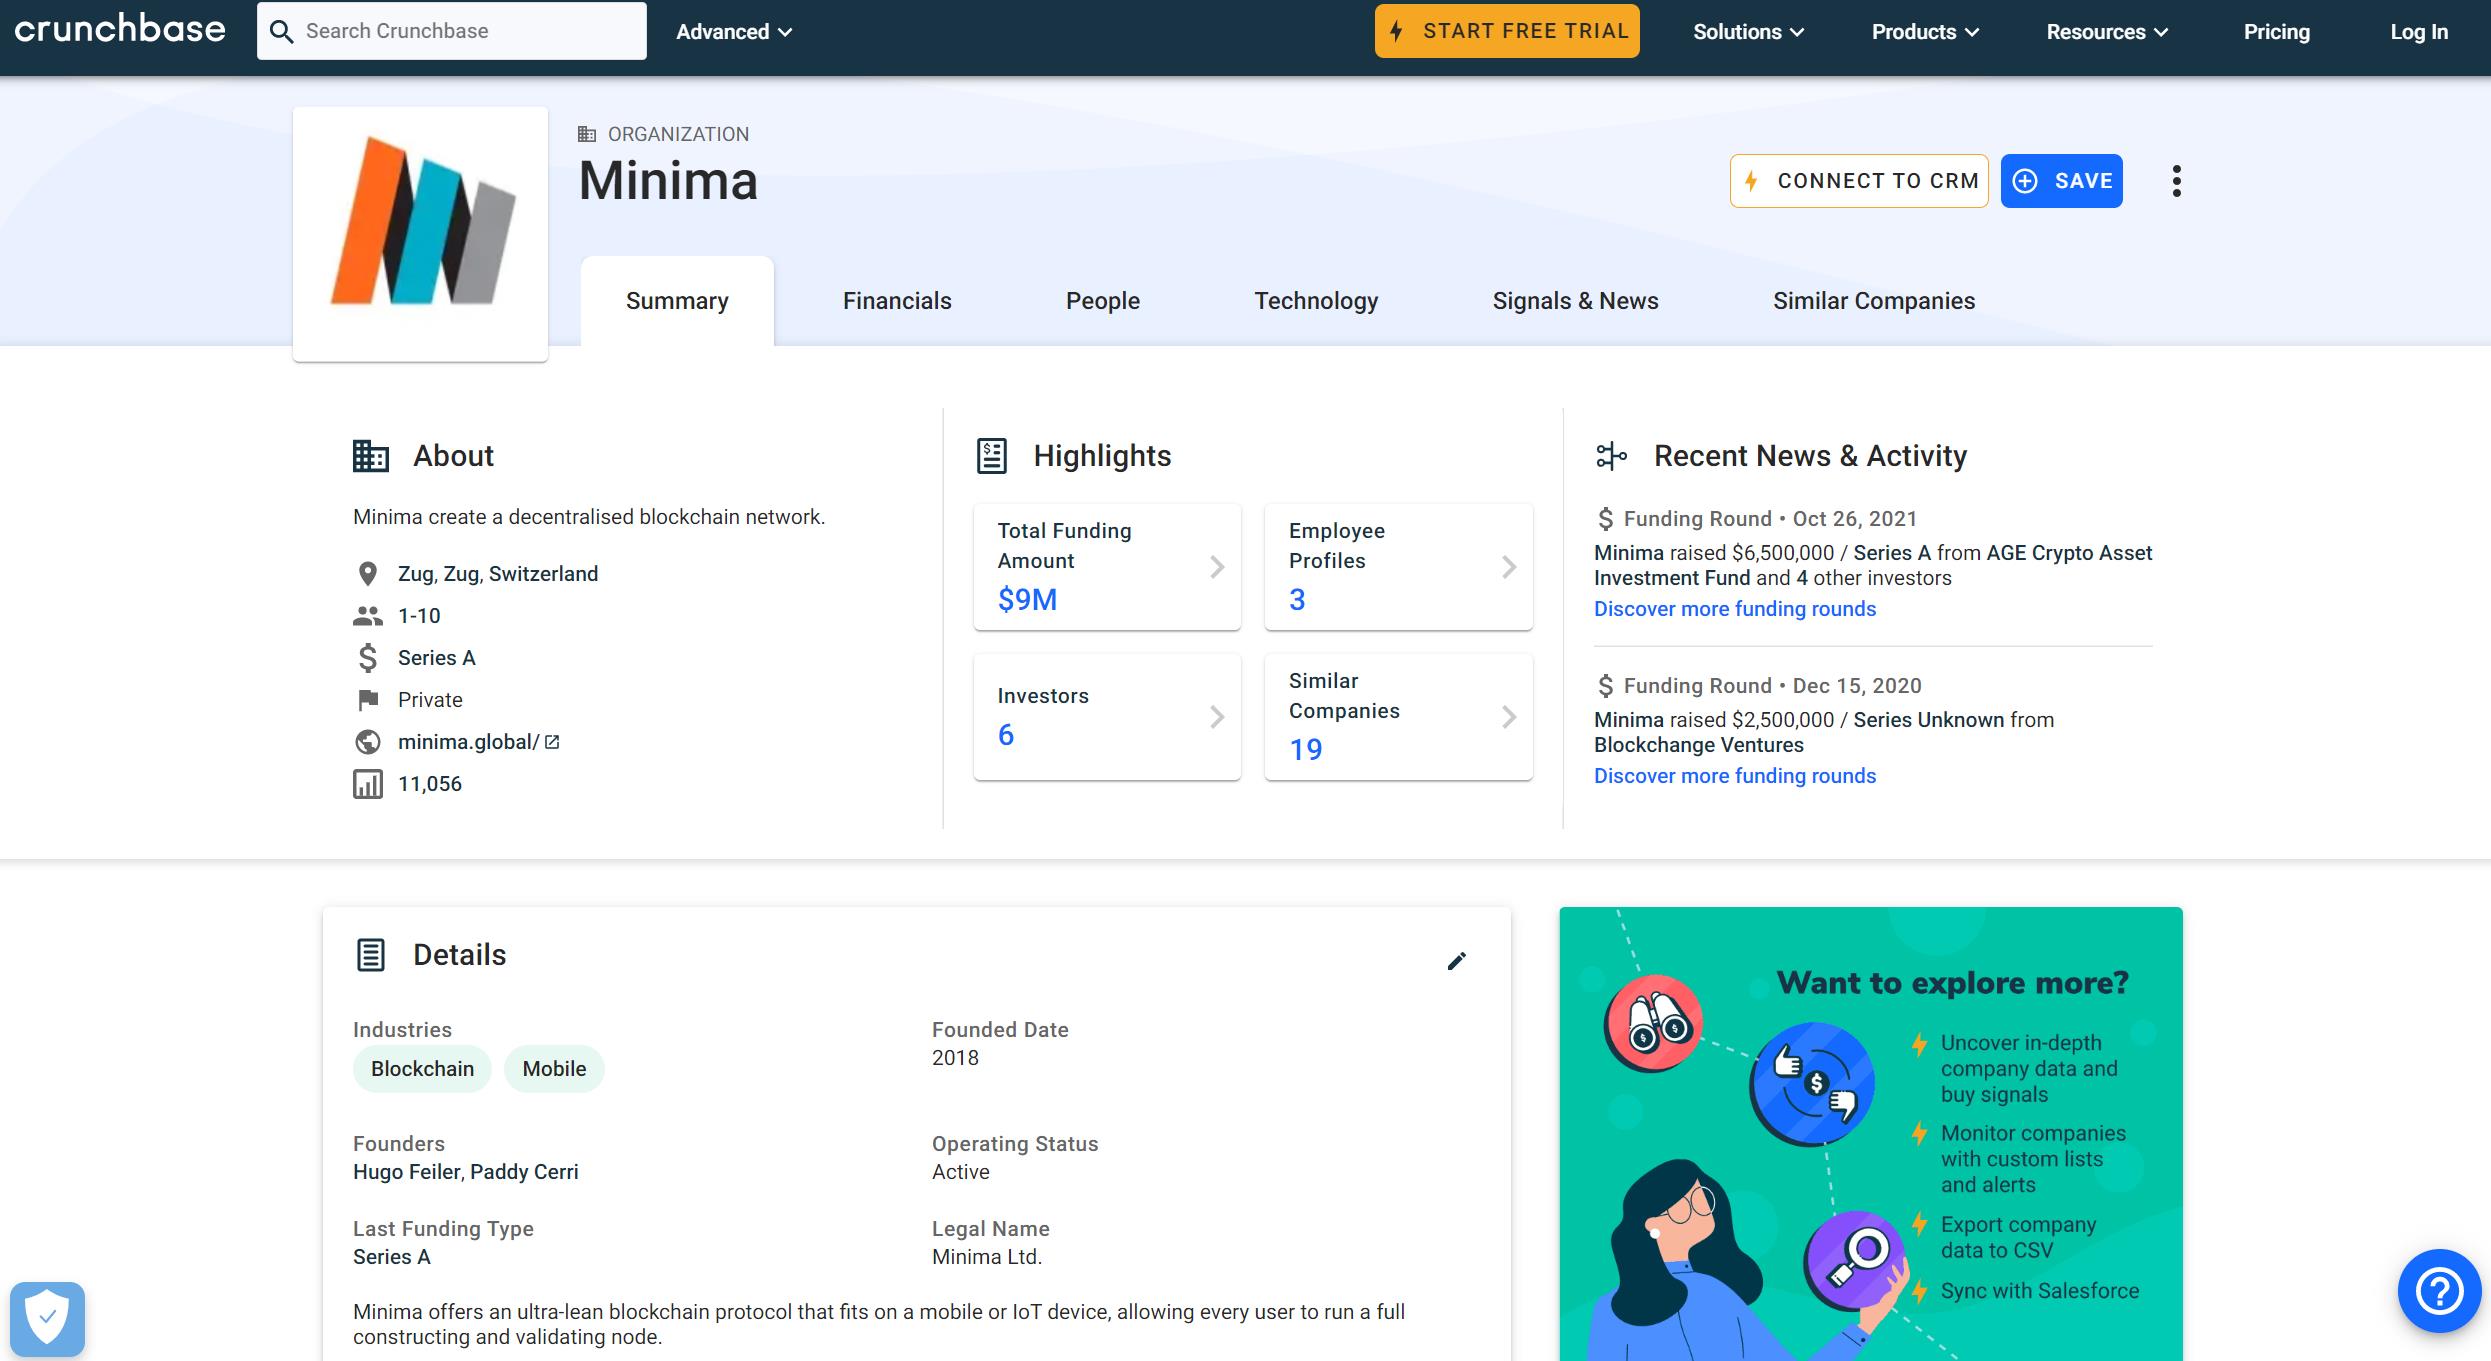Click the $9M total funding value
The image size is (2491, 1361).
[x=1027, y=600]
